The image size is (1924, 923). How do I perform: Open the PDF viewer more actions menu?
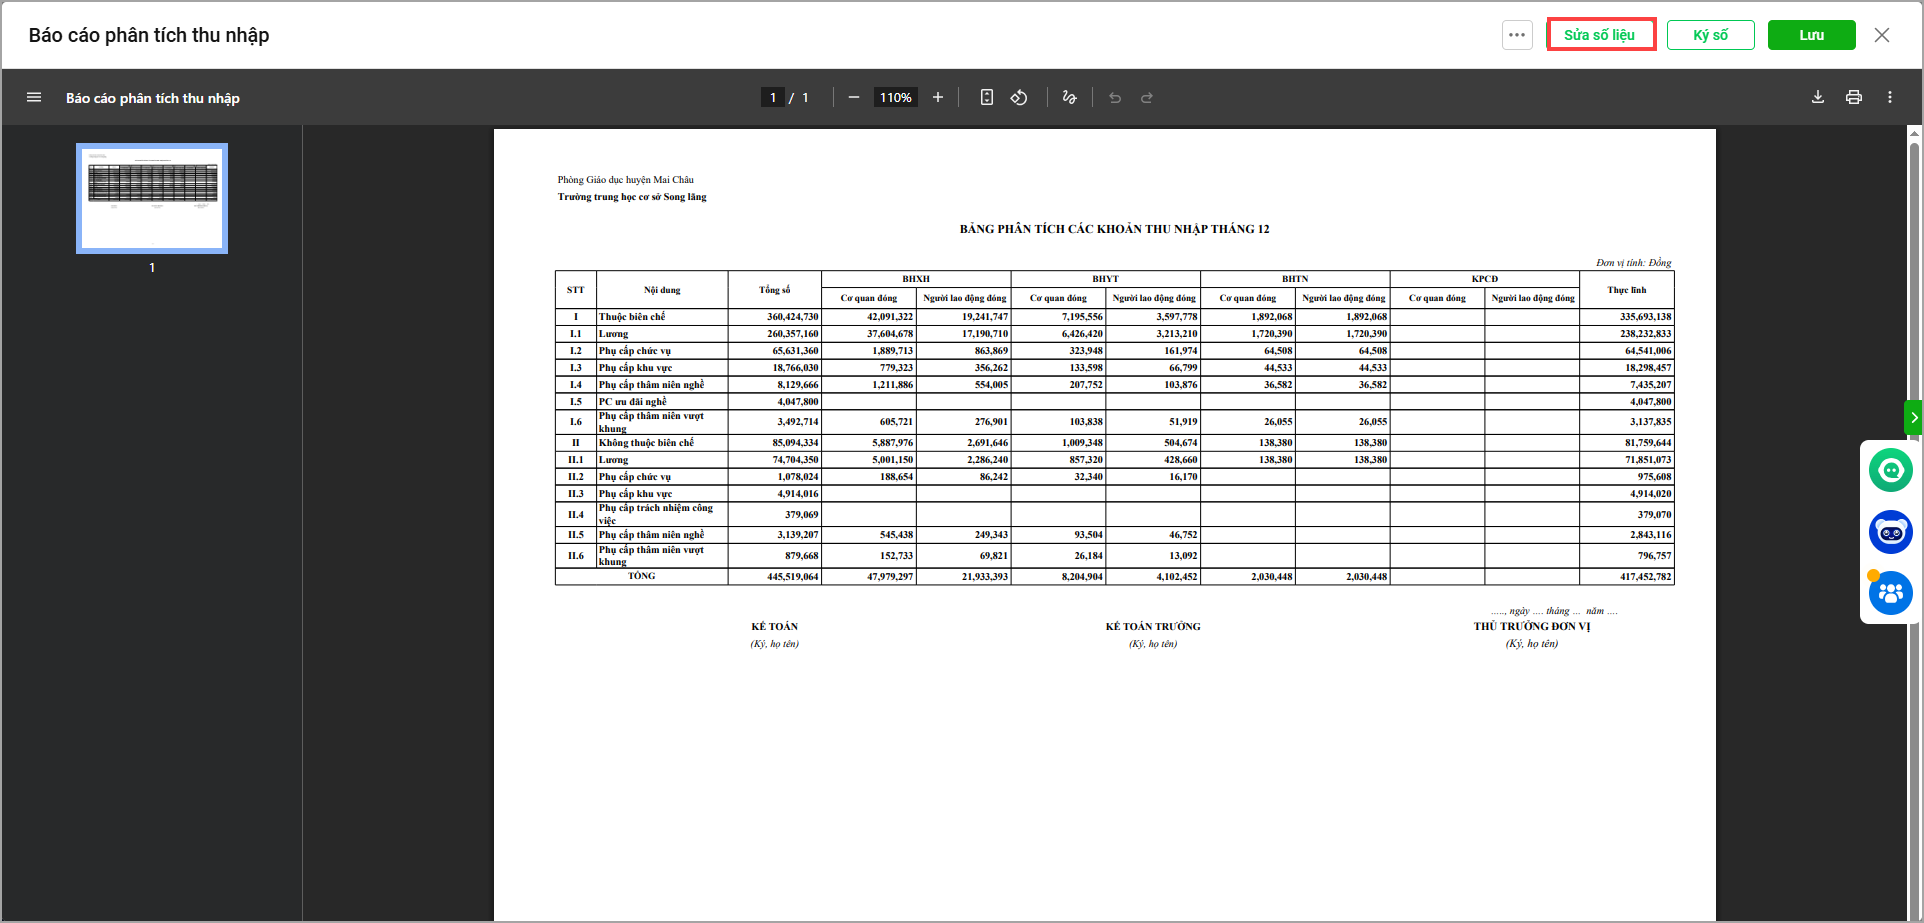[1890, 97]
